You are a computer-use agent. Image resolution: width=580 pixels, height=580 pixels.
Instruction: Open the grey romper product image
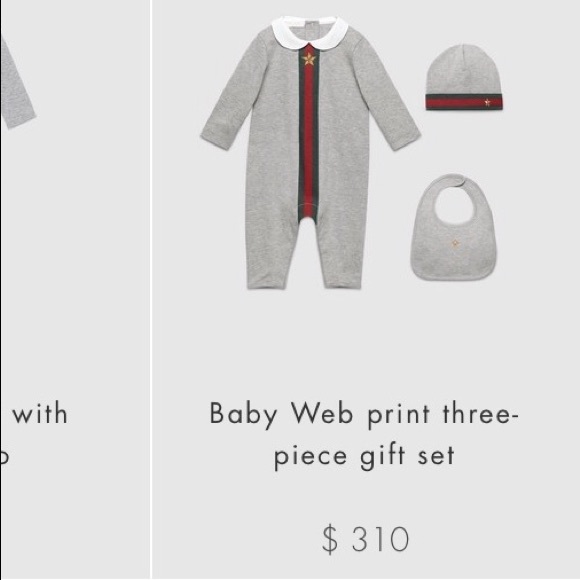pos(310,152)
